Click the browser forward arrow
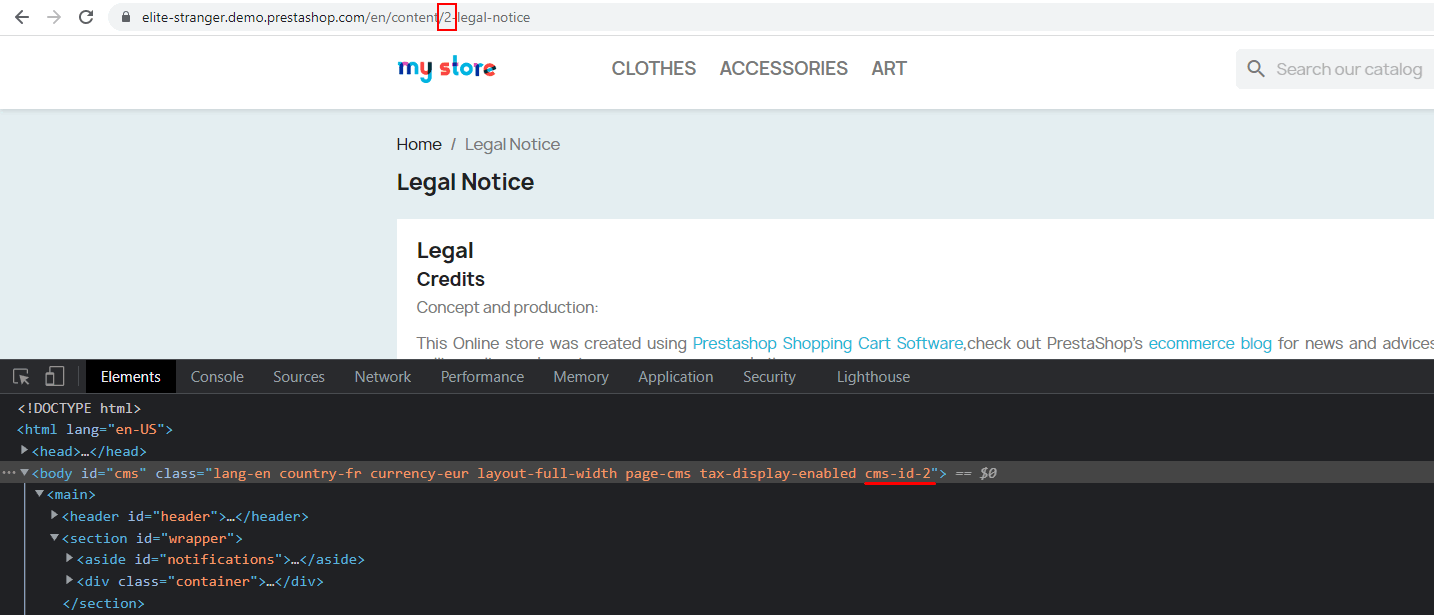 (54, 17)
